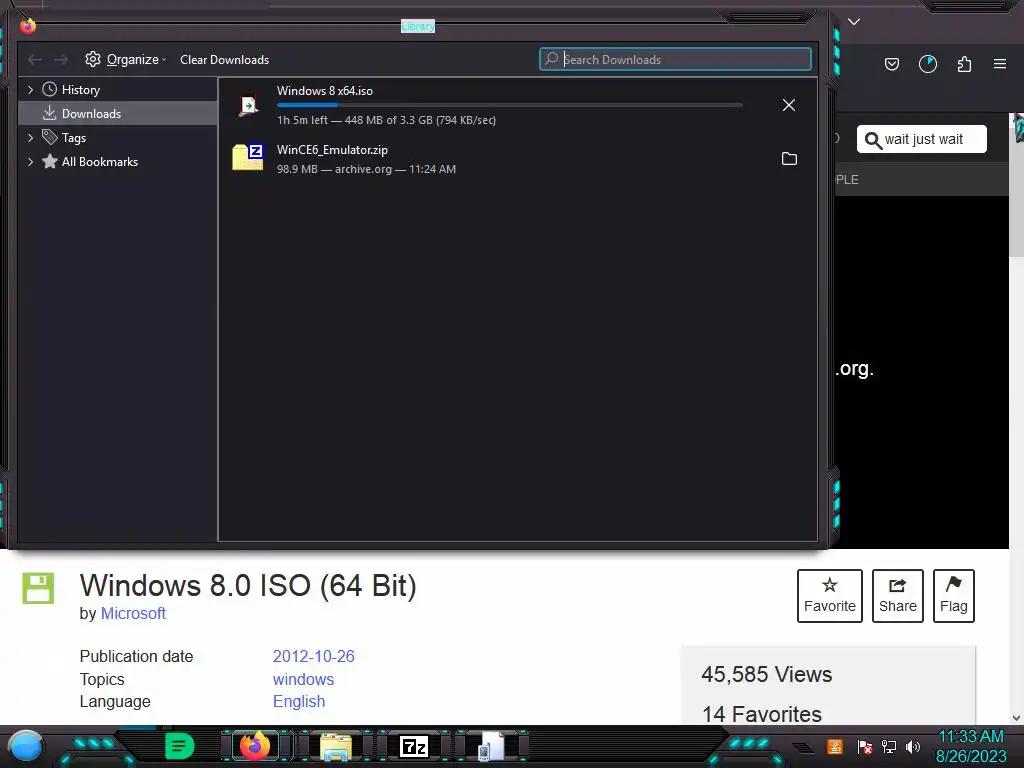Screen dimensions: 1024x768
Task: Click the scrollbar down arrow
Action: pos(1016,718)
